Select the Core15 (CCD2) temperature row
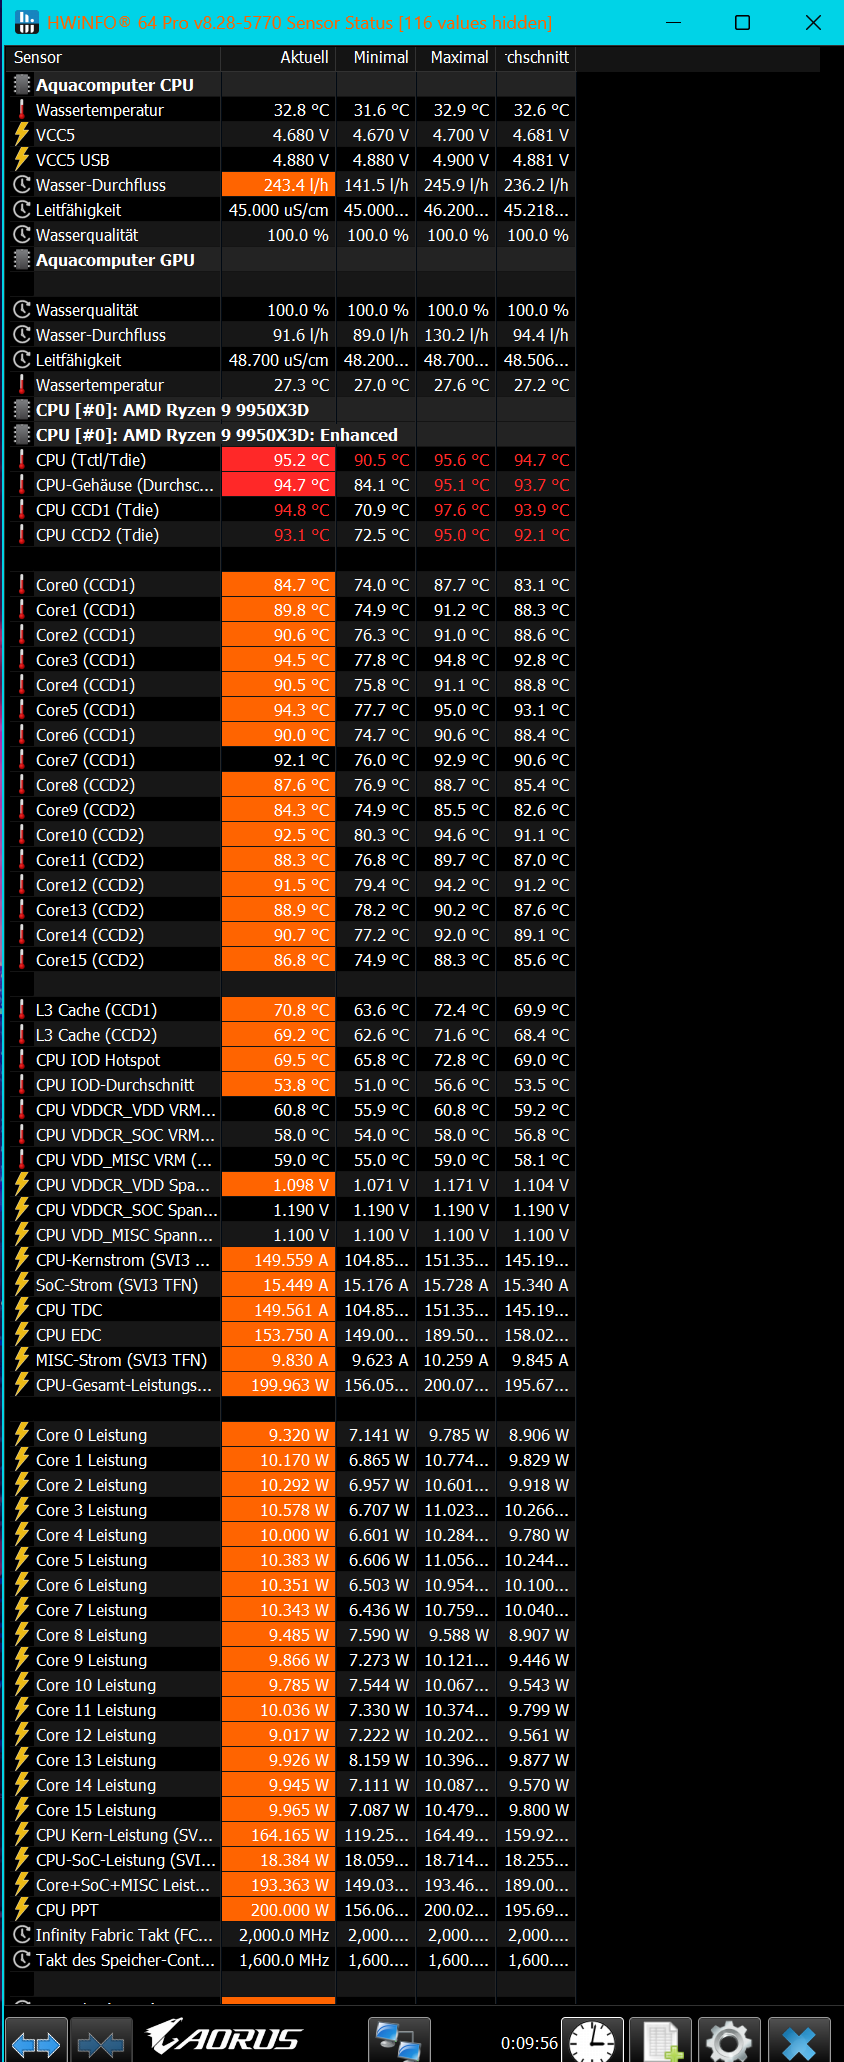Viewport: 844px width, 2062px height. point(291,960)
